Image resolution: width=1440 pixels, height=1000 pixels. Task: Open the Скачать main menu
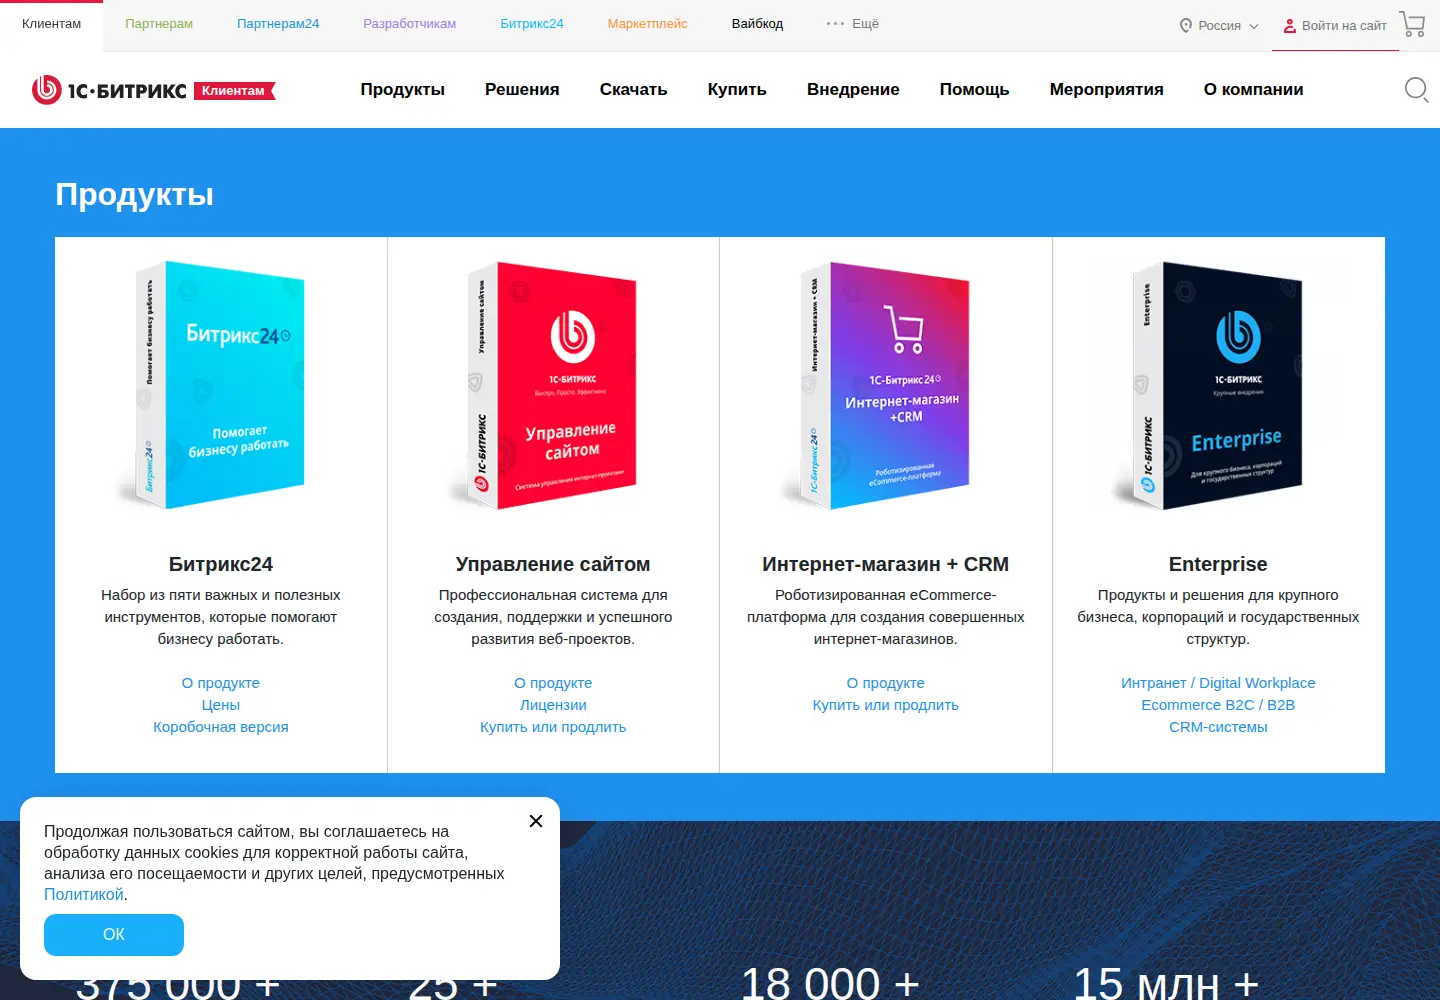633,90
